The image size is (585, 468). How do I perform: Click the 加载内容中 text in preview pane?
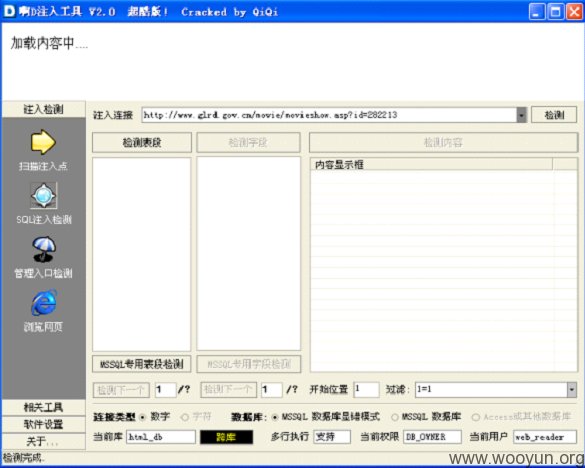(49, 43)
